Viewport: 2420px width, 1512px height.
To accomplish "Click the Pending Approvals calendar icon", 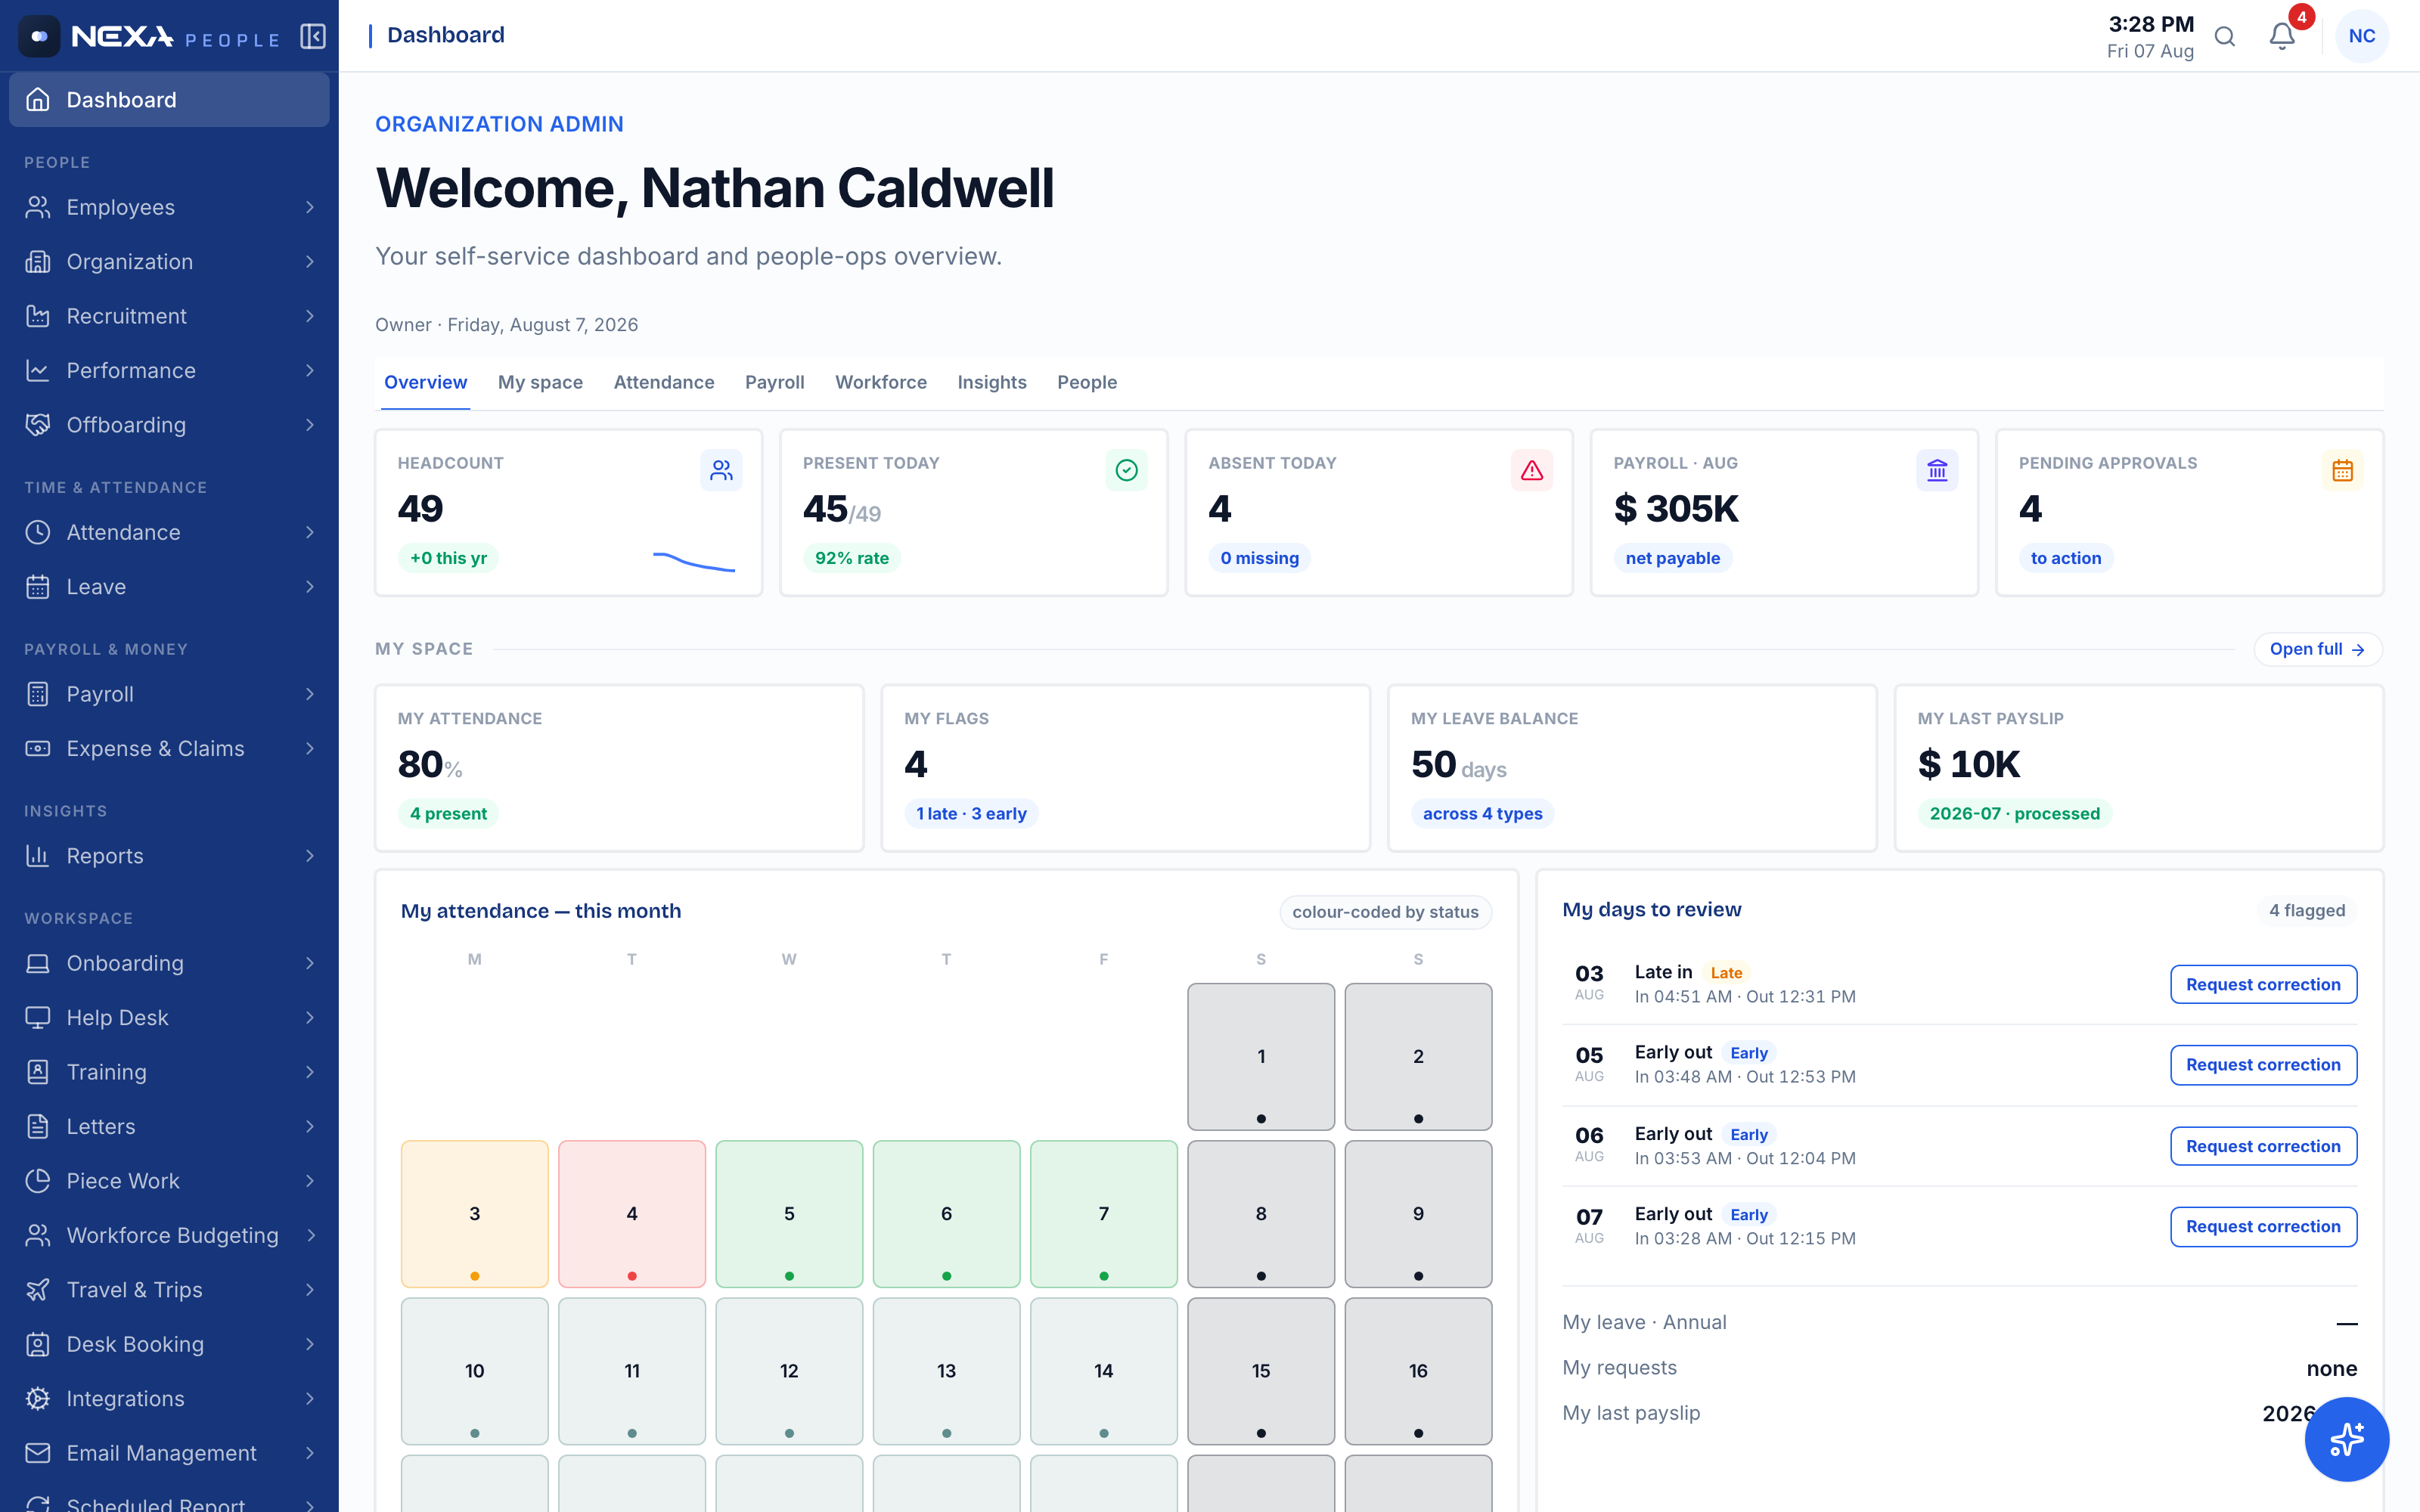I will 2342,470.
